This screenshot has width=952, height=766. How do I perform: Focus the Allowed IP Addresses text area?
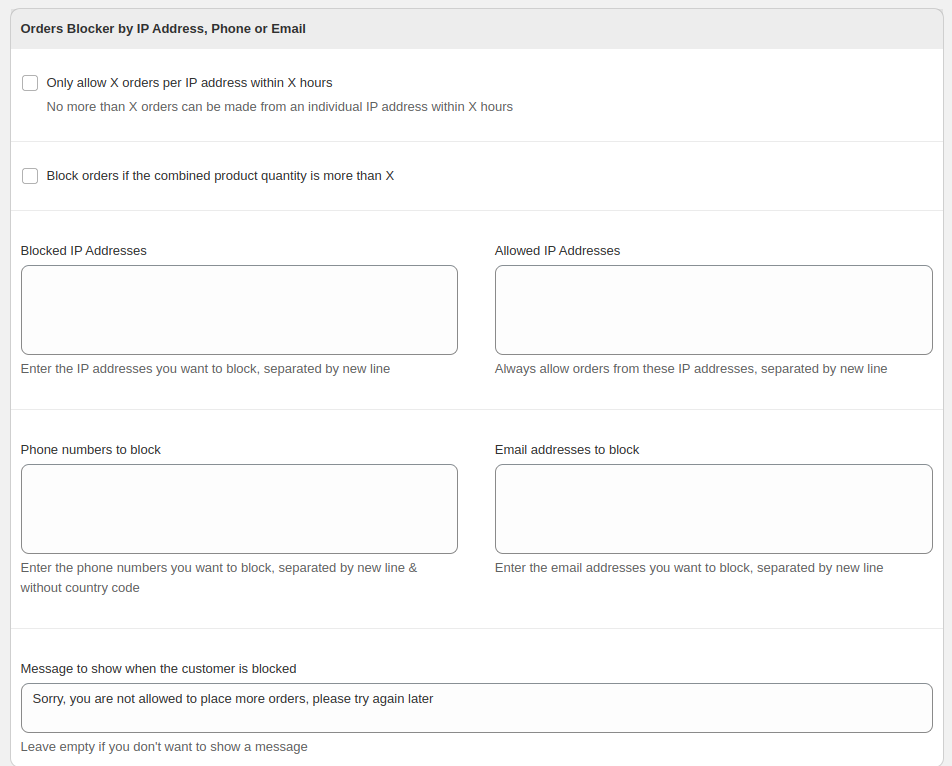(x=713, y=310)
